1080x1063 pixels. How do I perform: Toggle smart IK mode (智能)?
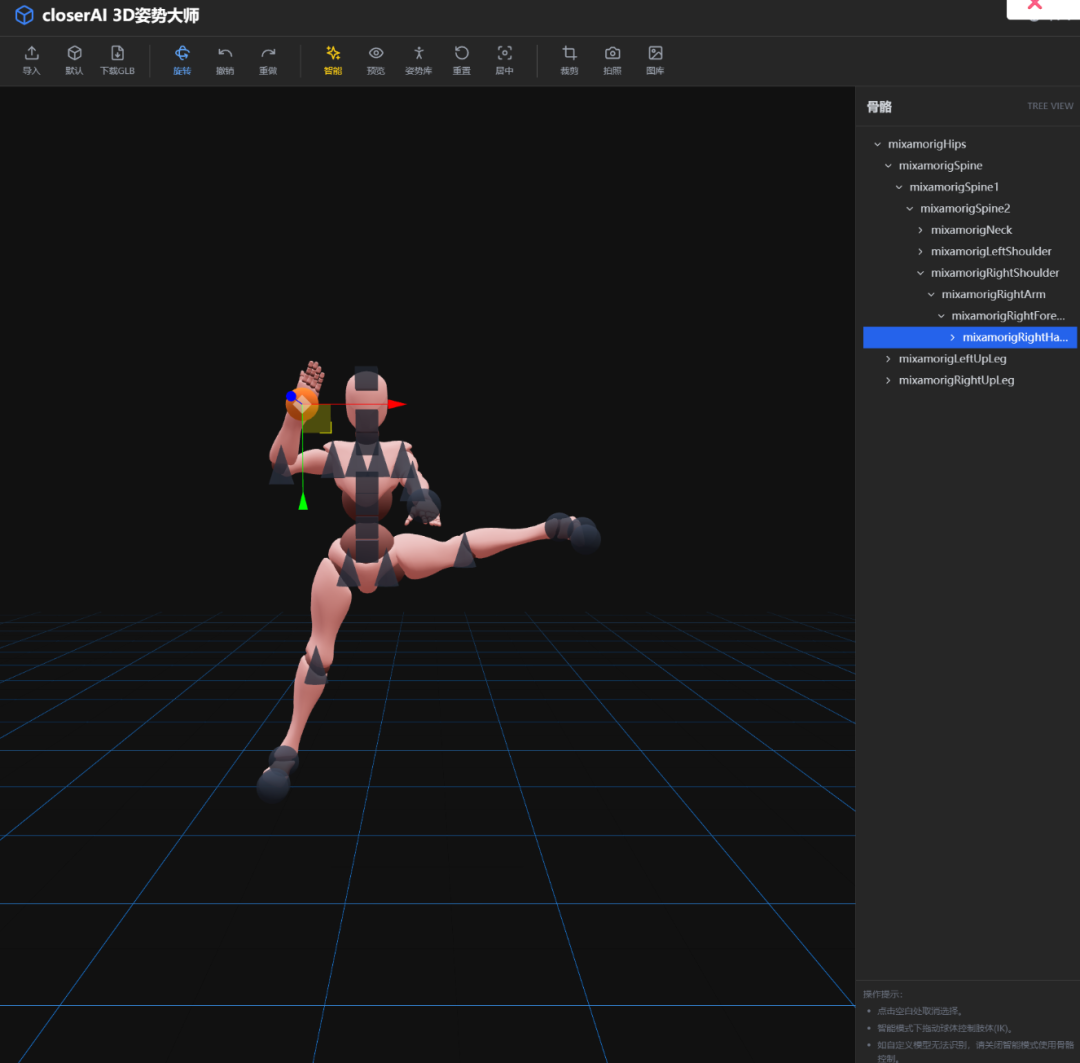tap(333, 59)
